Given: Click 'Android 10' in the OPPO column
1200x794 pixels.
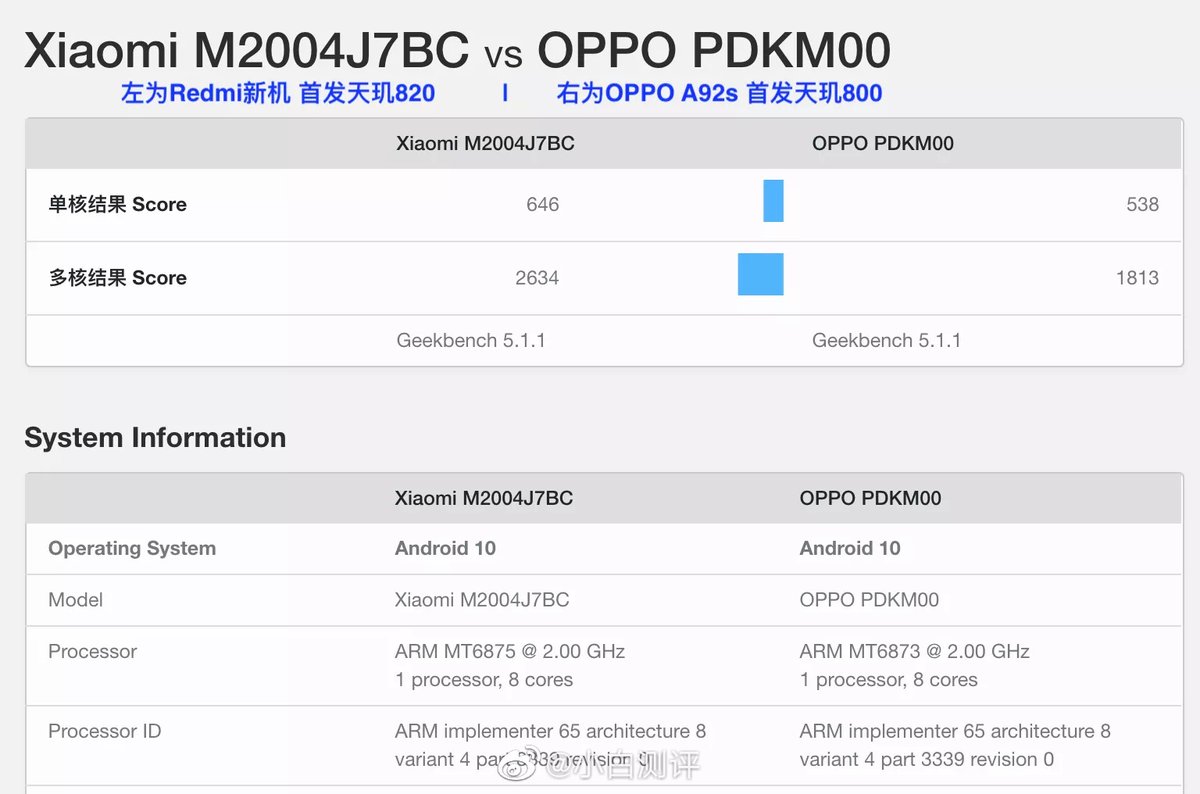Looking at the screenshot, I should 850,549.
